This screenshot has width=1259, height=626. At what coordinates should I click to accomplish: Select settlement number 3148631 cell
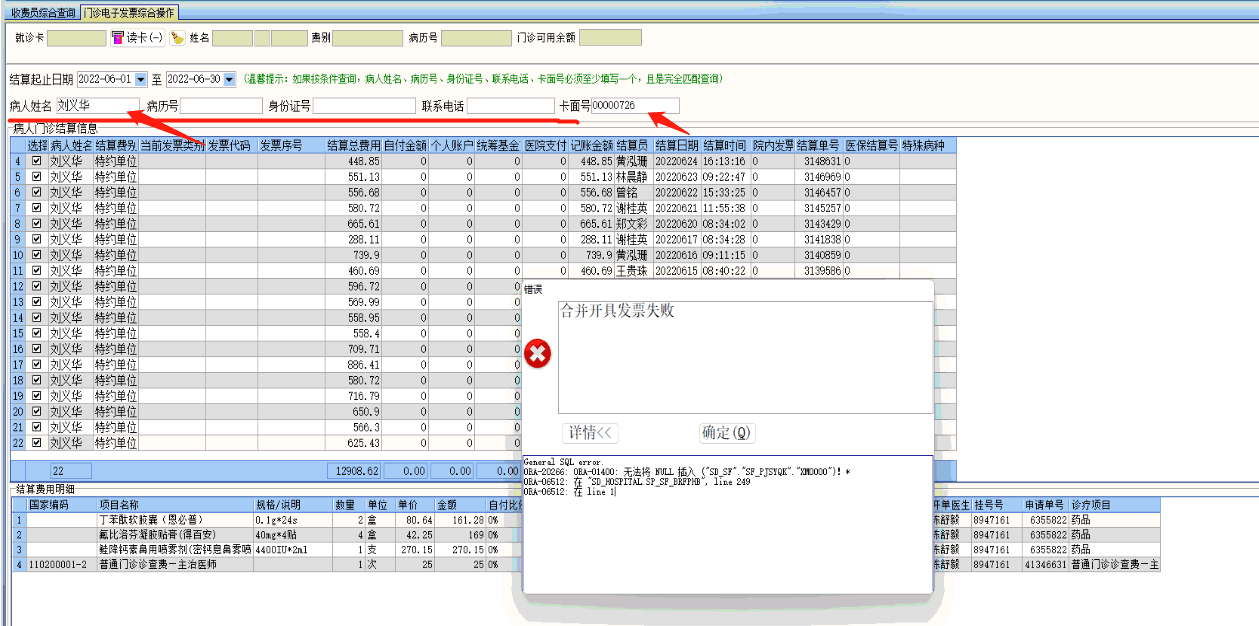(x=820, y=161)
